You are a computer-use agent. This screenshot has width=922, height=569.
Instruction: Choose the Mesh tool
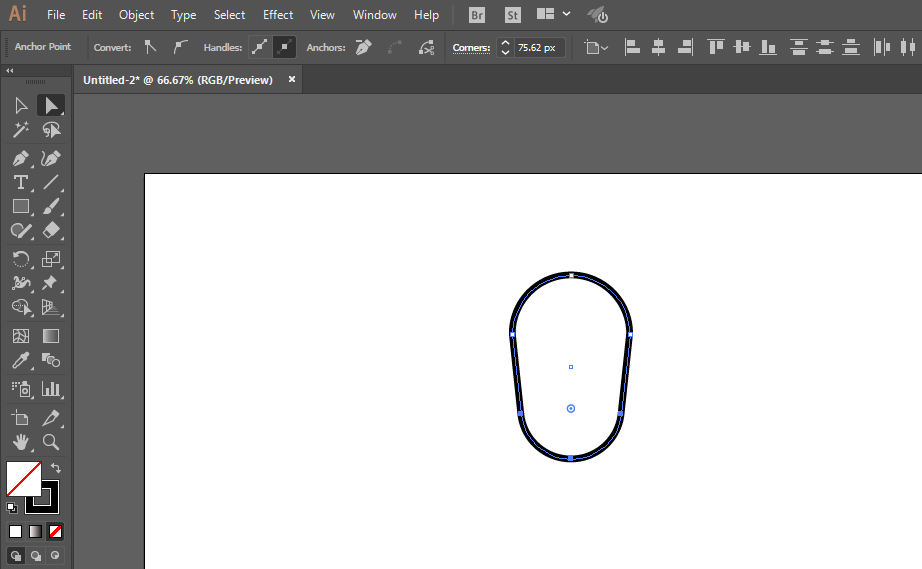[x=21, y=336]
